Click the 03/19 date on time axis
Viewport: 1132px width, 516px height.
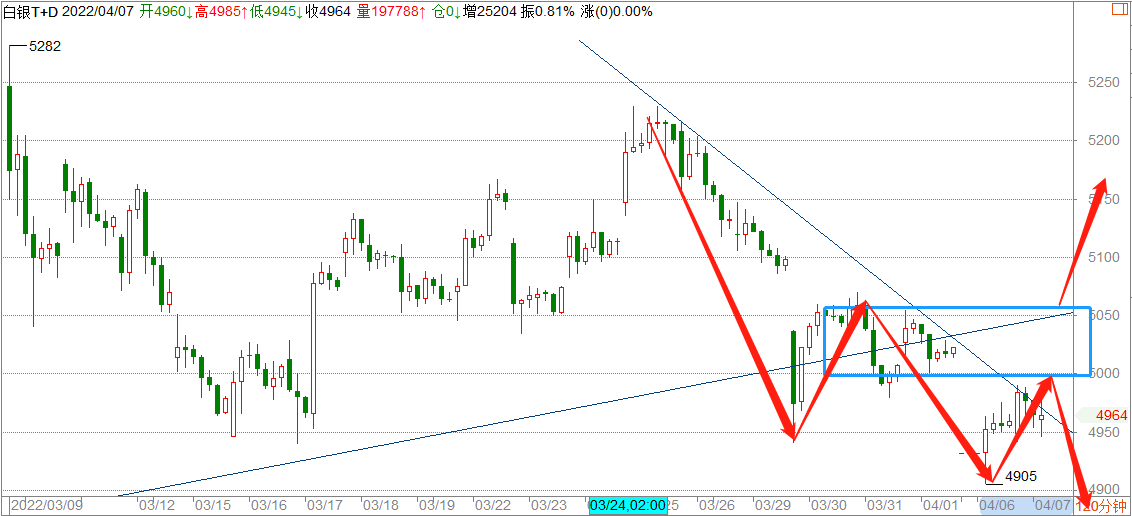pyautogui.click(x=437, y=504)
